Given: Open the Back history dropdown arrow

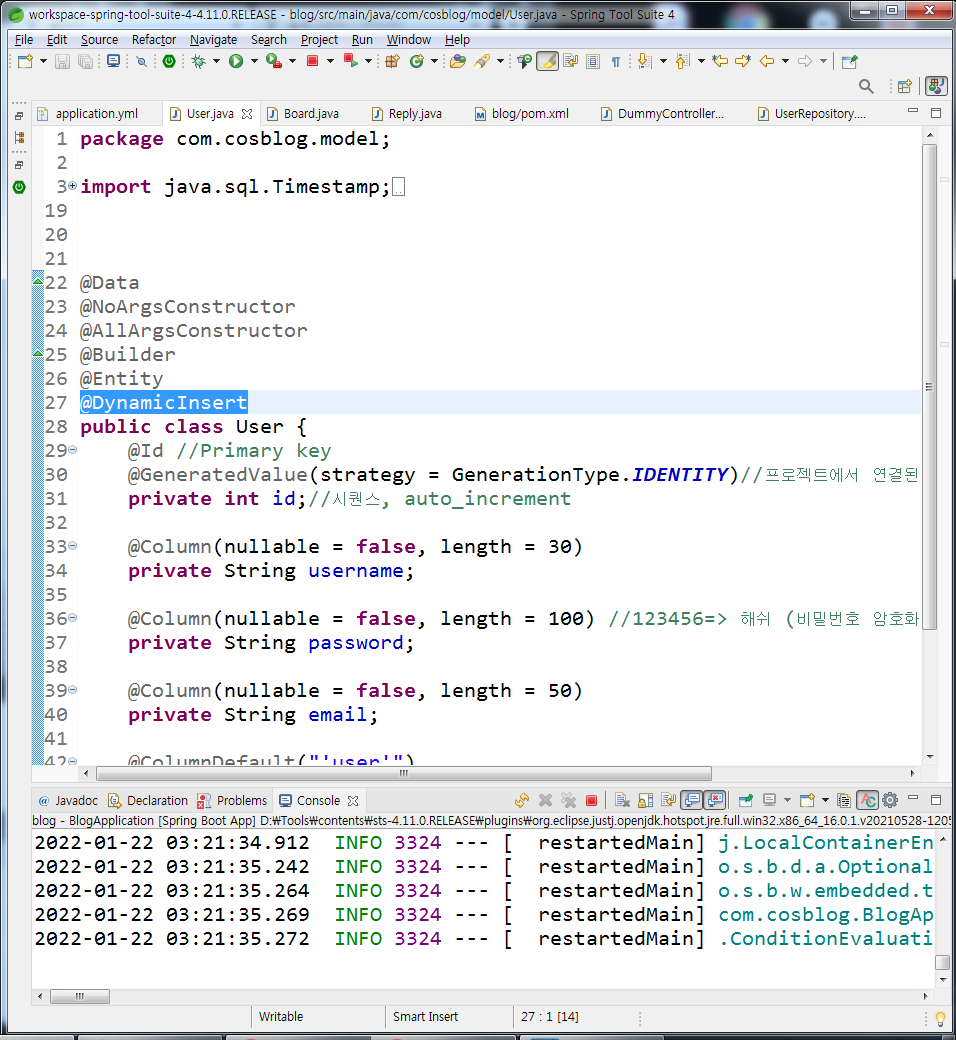Looking at the screenshot, I should click(x=785, y=62).
